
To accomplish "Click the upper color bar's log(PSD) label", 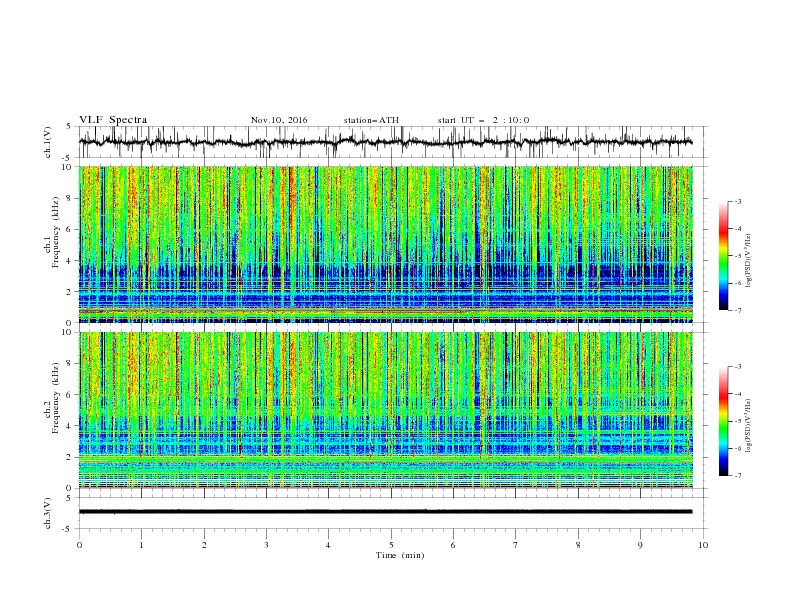I will [x=749, y=261].
